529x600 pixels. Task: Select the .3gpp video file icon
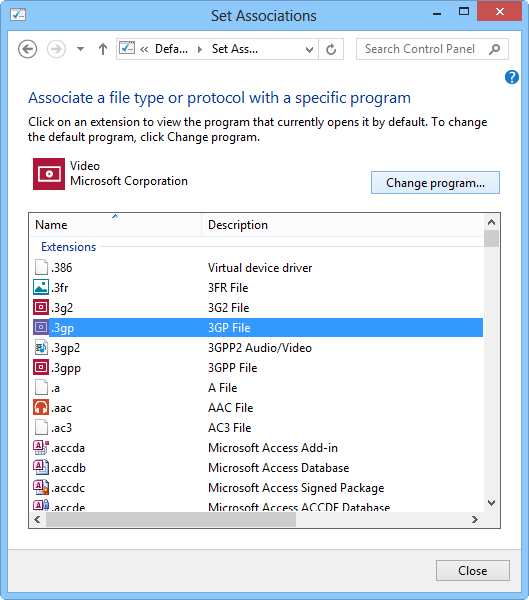(41, 367)
